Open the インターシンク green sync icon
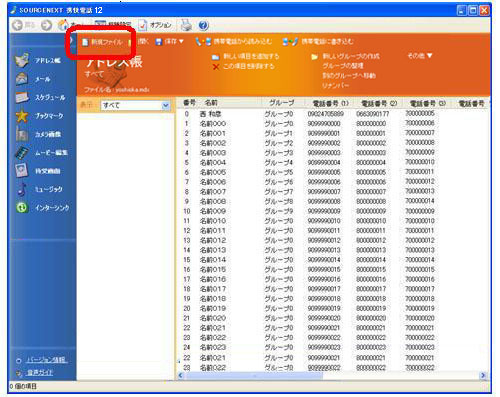This screenshot has width=500, height=397. (x=22, y=207)
